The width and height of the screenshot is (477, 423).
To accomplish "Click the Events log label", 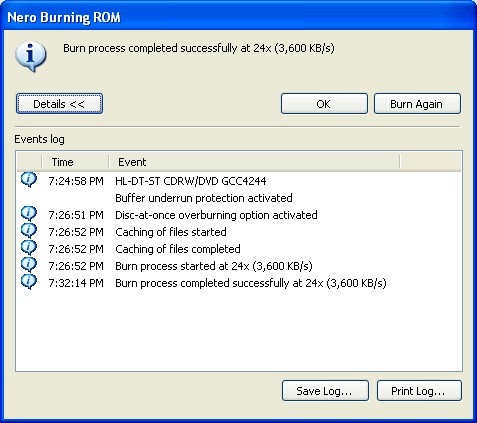I will pyautogui.click(x=39, y=139).
